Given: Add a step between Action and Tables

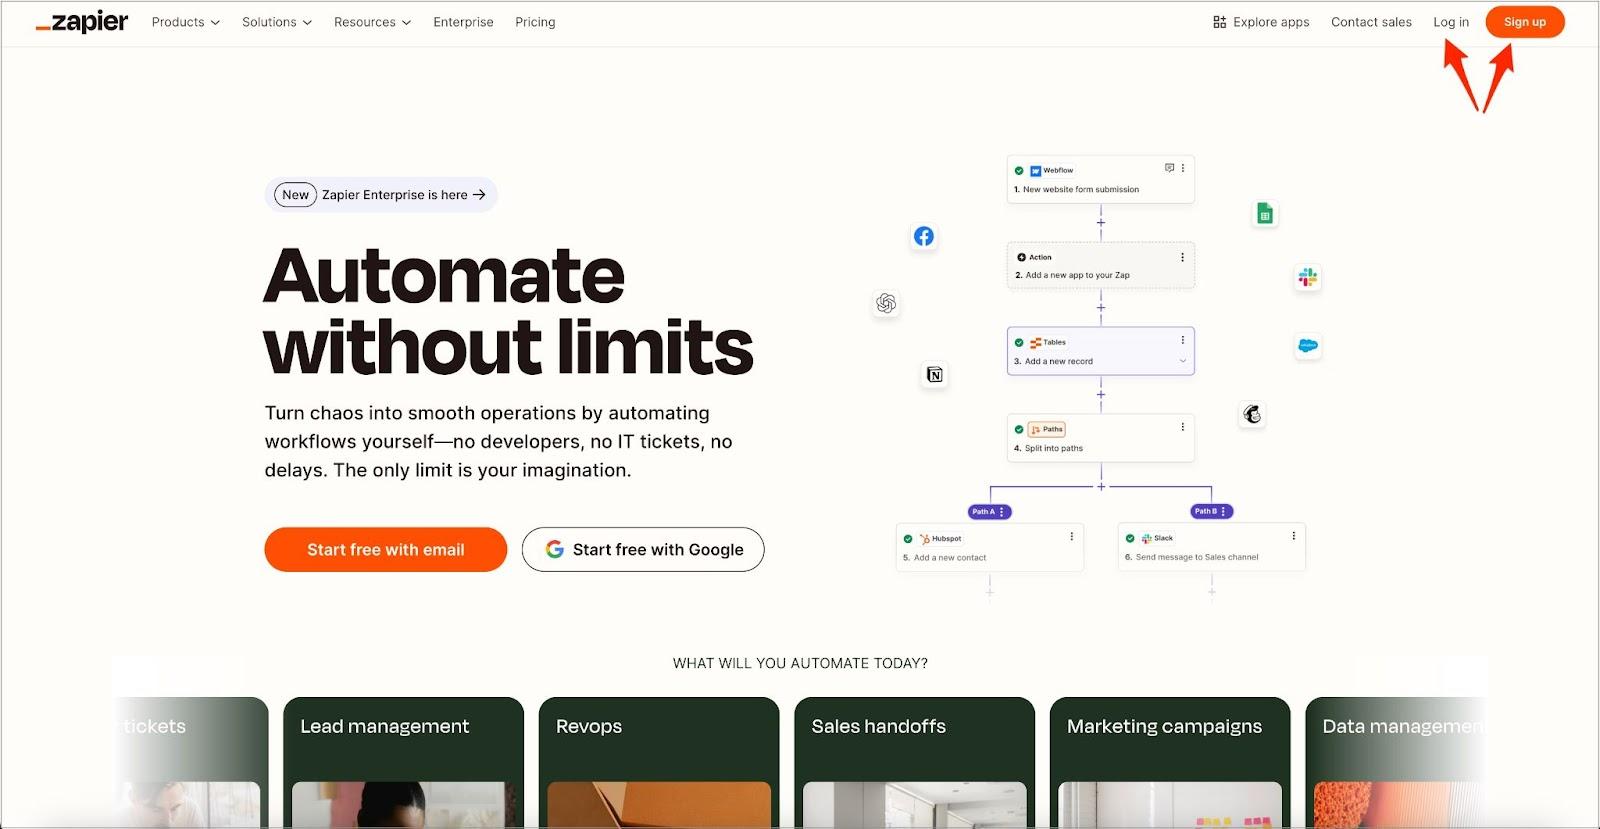Looking at the screenshot, I should click(x=1101, y=308).
